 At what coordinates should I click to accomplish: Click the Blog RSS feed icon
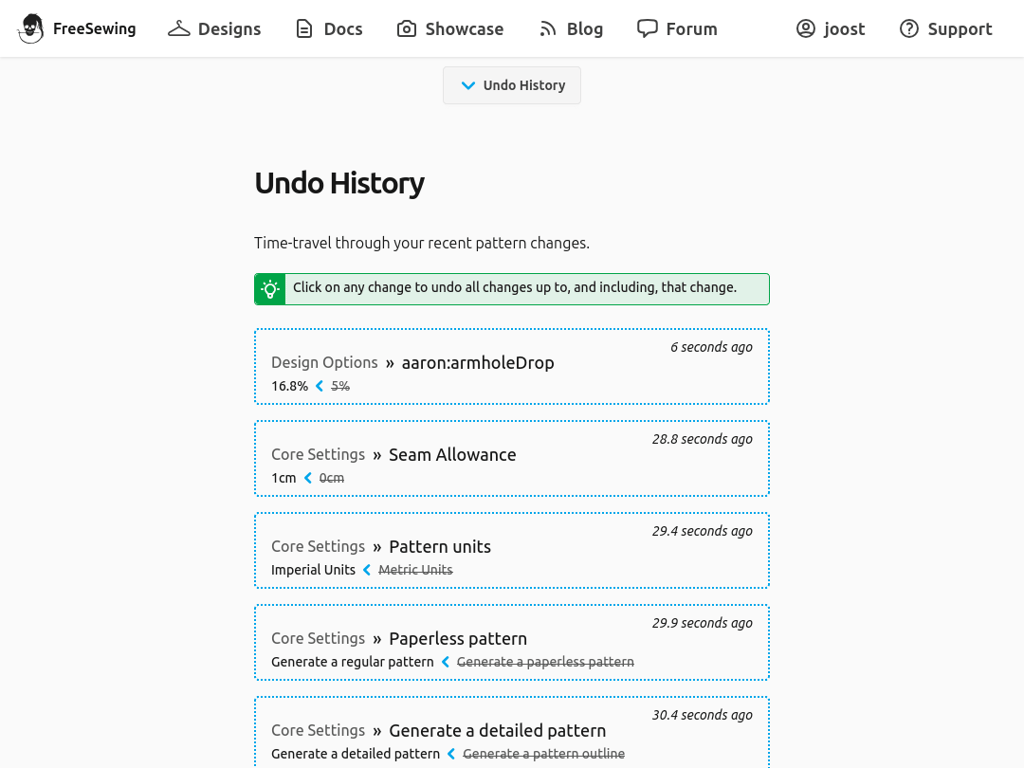[x=548, y=29]
